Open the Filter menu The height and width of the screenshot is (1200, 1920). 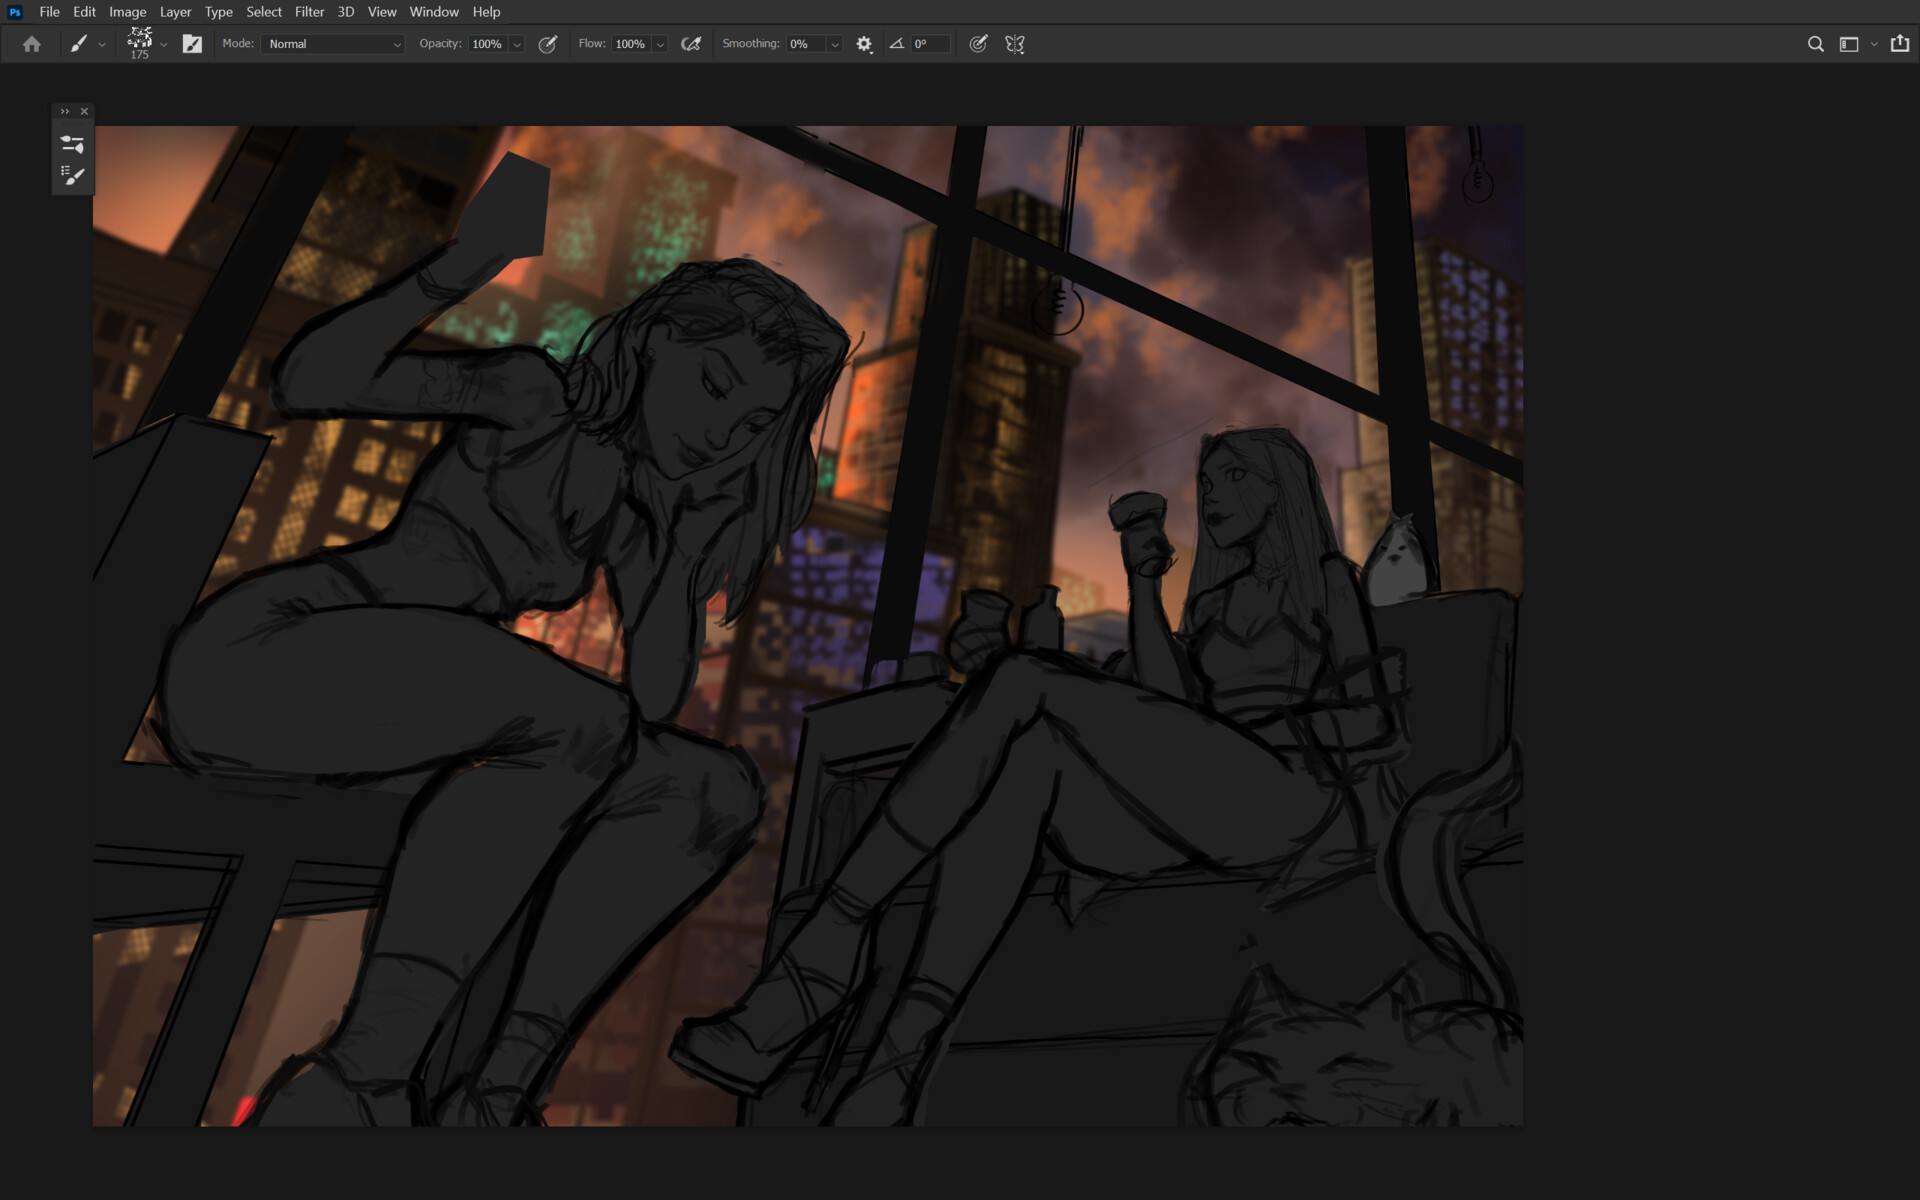pos(309,12)
